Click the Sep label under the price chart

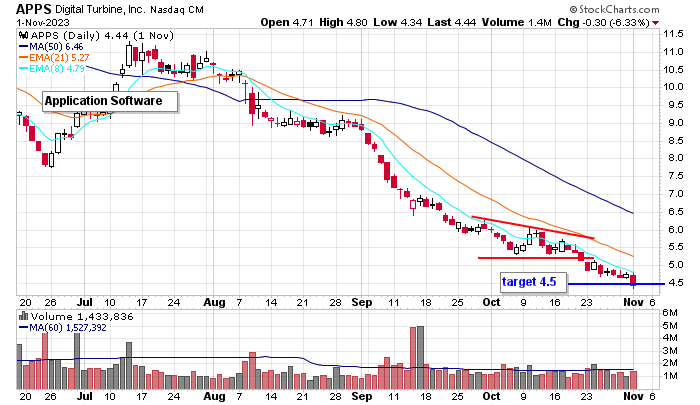[362, 302]
